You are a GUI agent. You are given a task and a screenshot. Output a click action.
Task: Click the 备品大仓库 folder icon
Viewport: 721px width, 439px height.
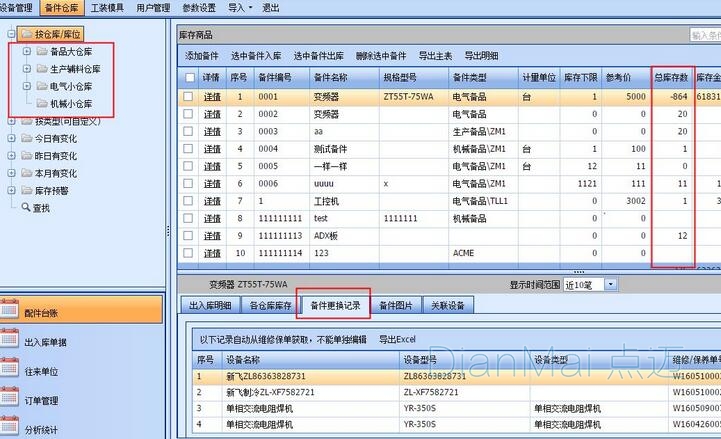(42, 51)
